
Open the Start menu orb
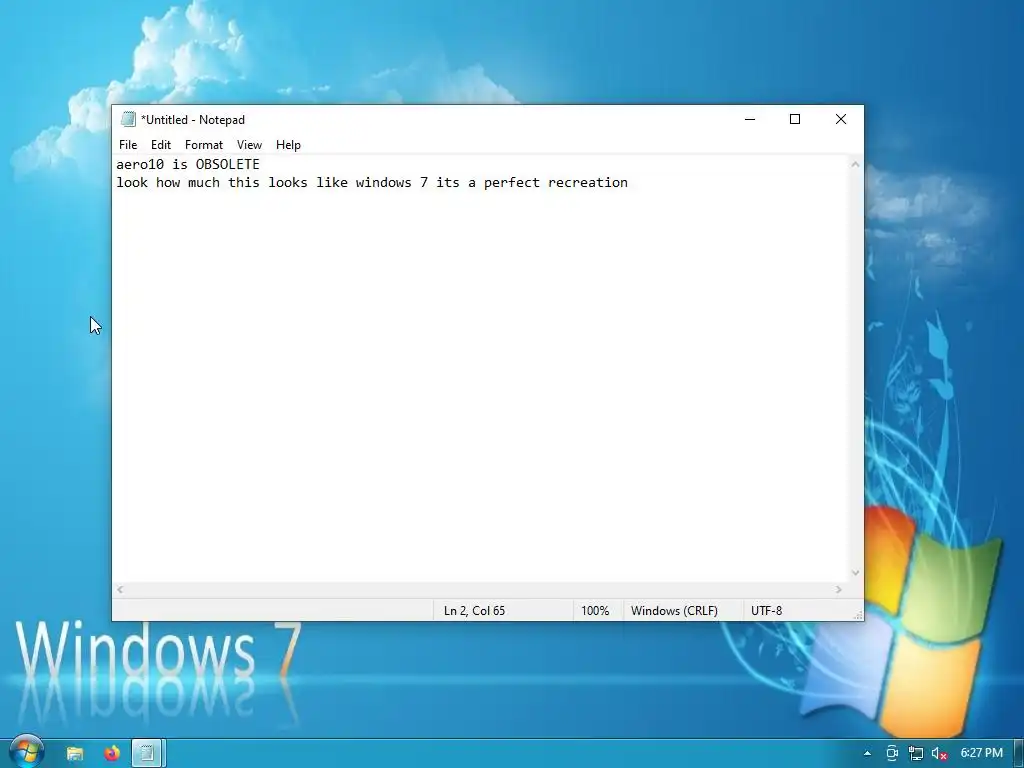(26, 752)
